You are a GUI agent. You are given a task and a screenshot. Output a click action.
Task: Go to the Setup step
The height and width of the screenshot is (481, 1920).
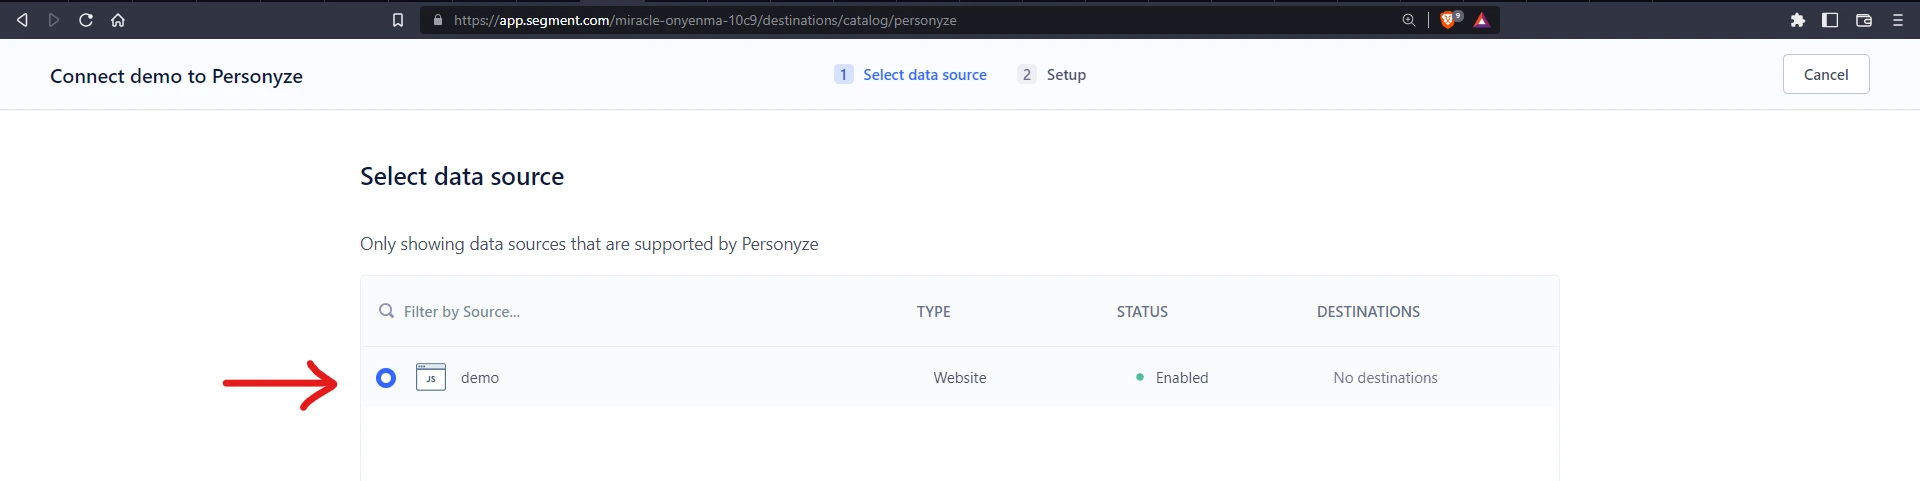click(1066, 75)
